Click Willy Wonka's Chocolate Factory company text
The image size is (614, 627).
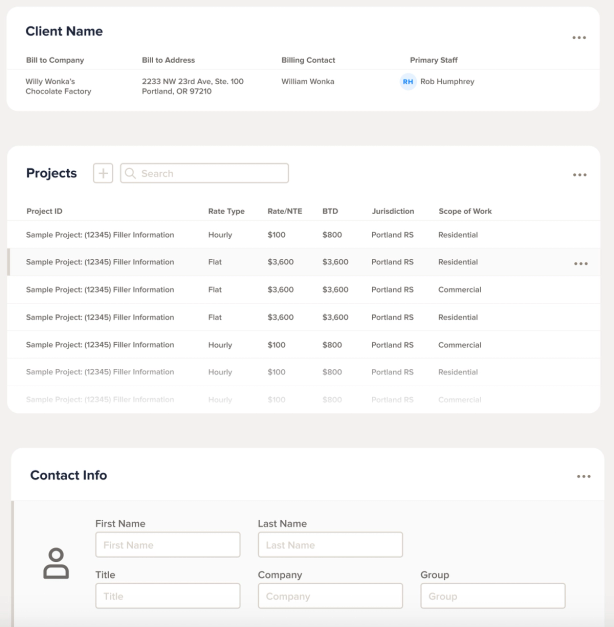click(58, 86)
